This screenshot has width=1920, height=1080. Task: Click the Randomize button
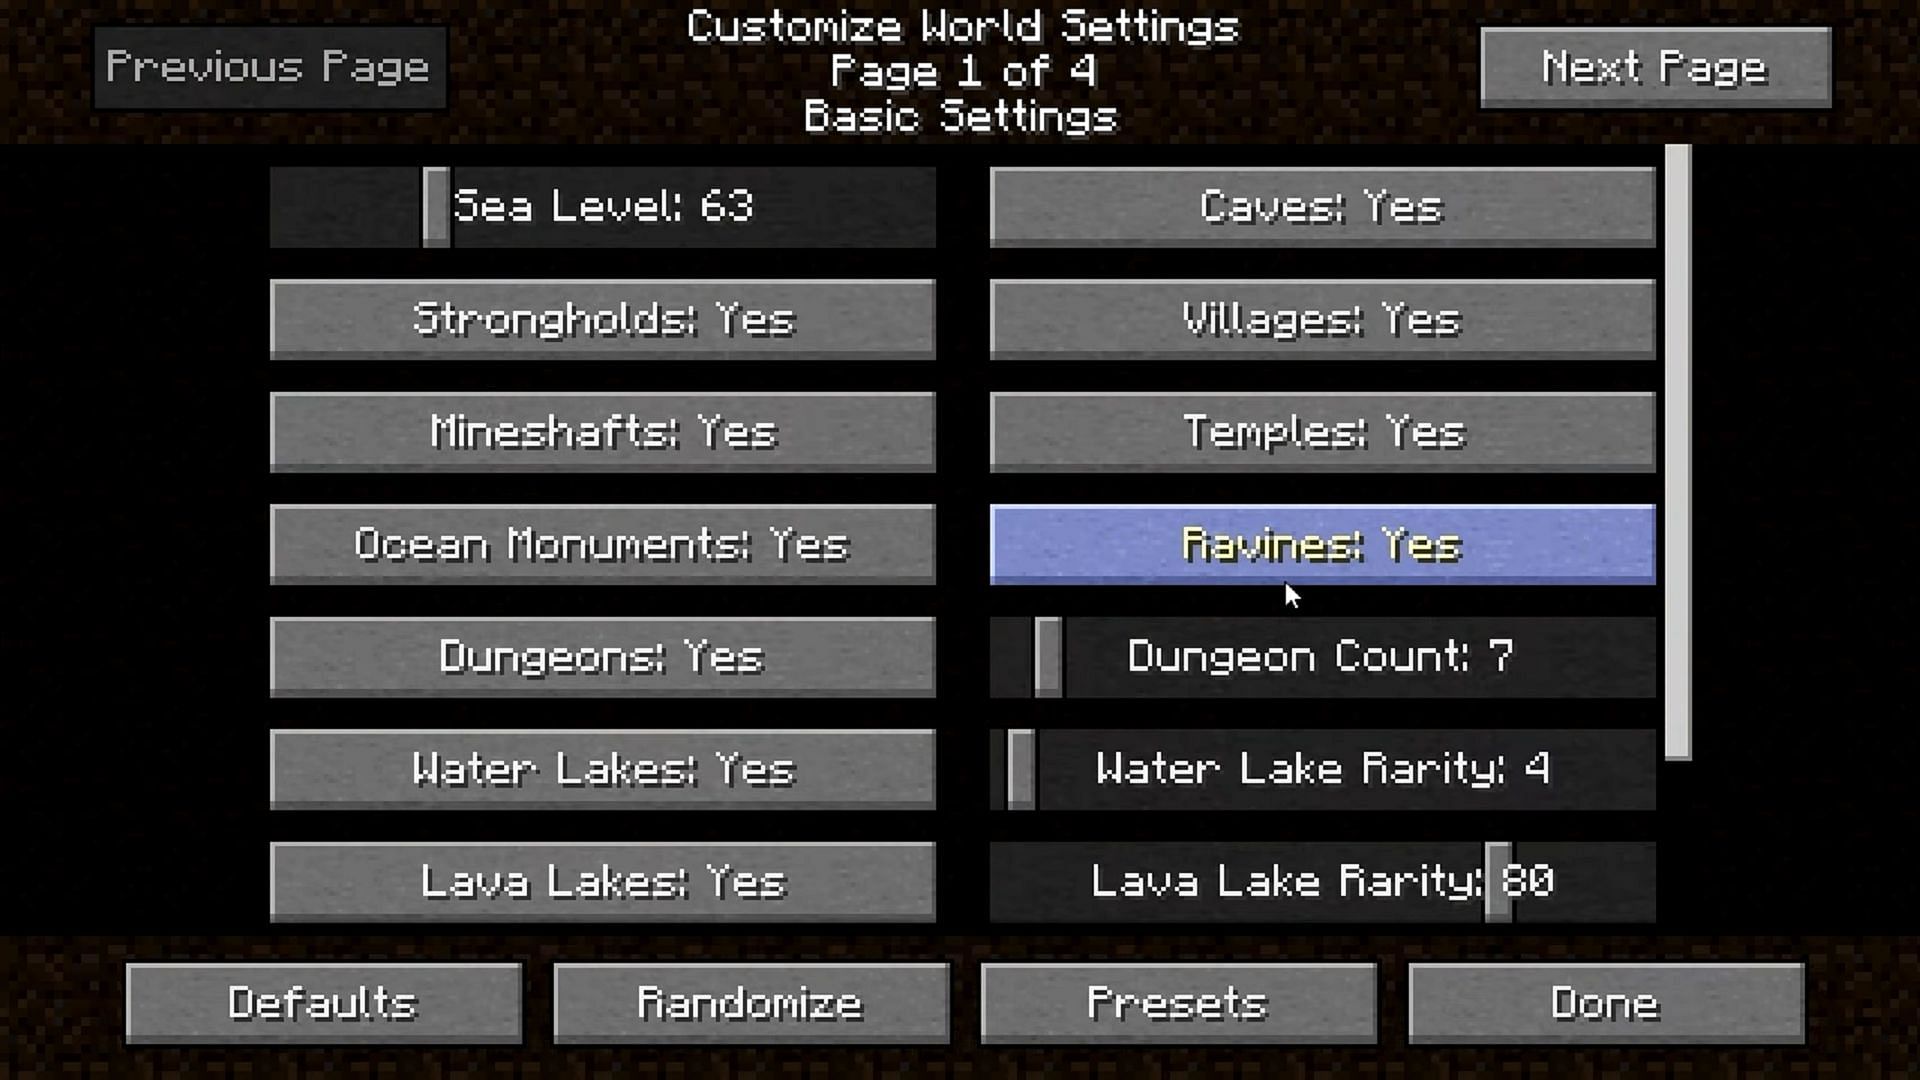750,1001
